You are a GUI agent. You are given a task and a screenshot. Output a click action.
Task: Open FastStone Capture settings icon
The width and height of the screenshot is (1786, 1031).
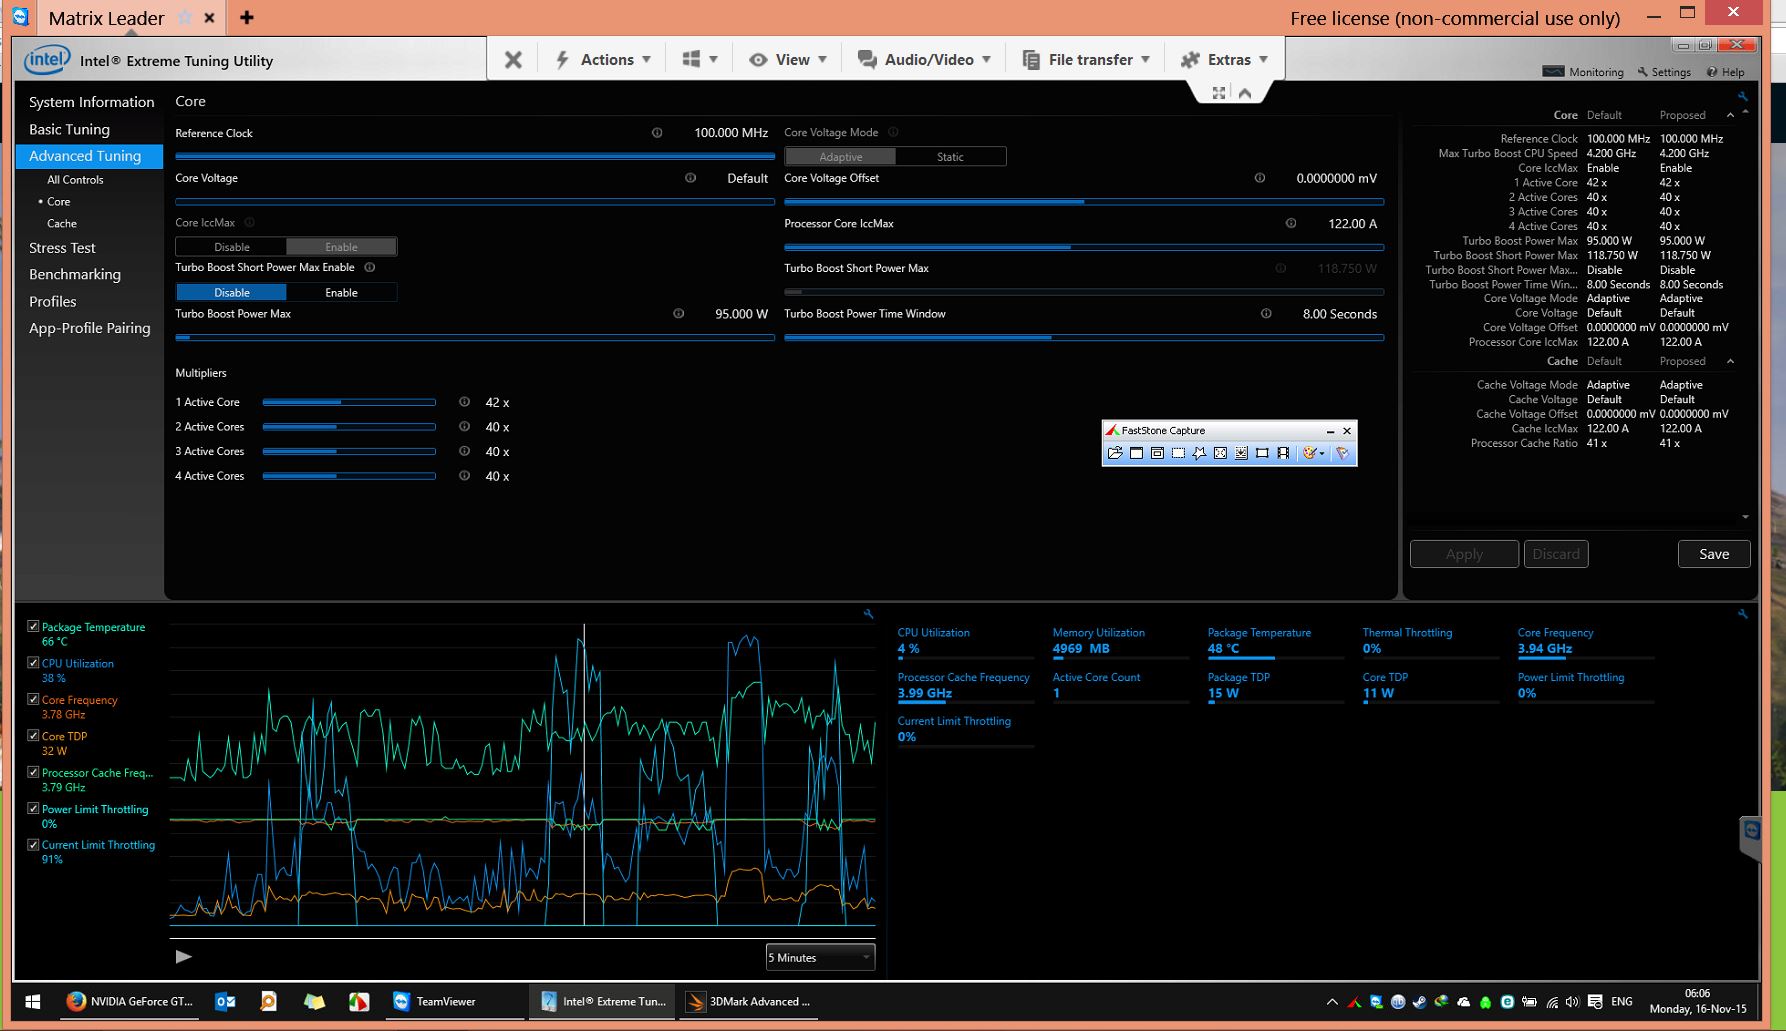tap(1342, 453)
